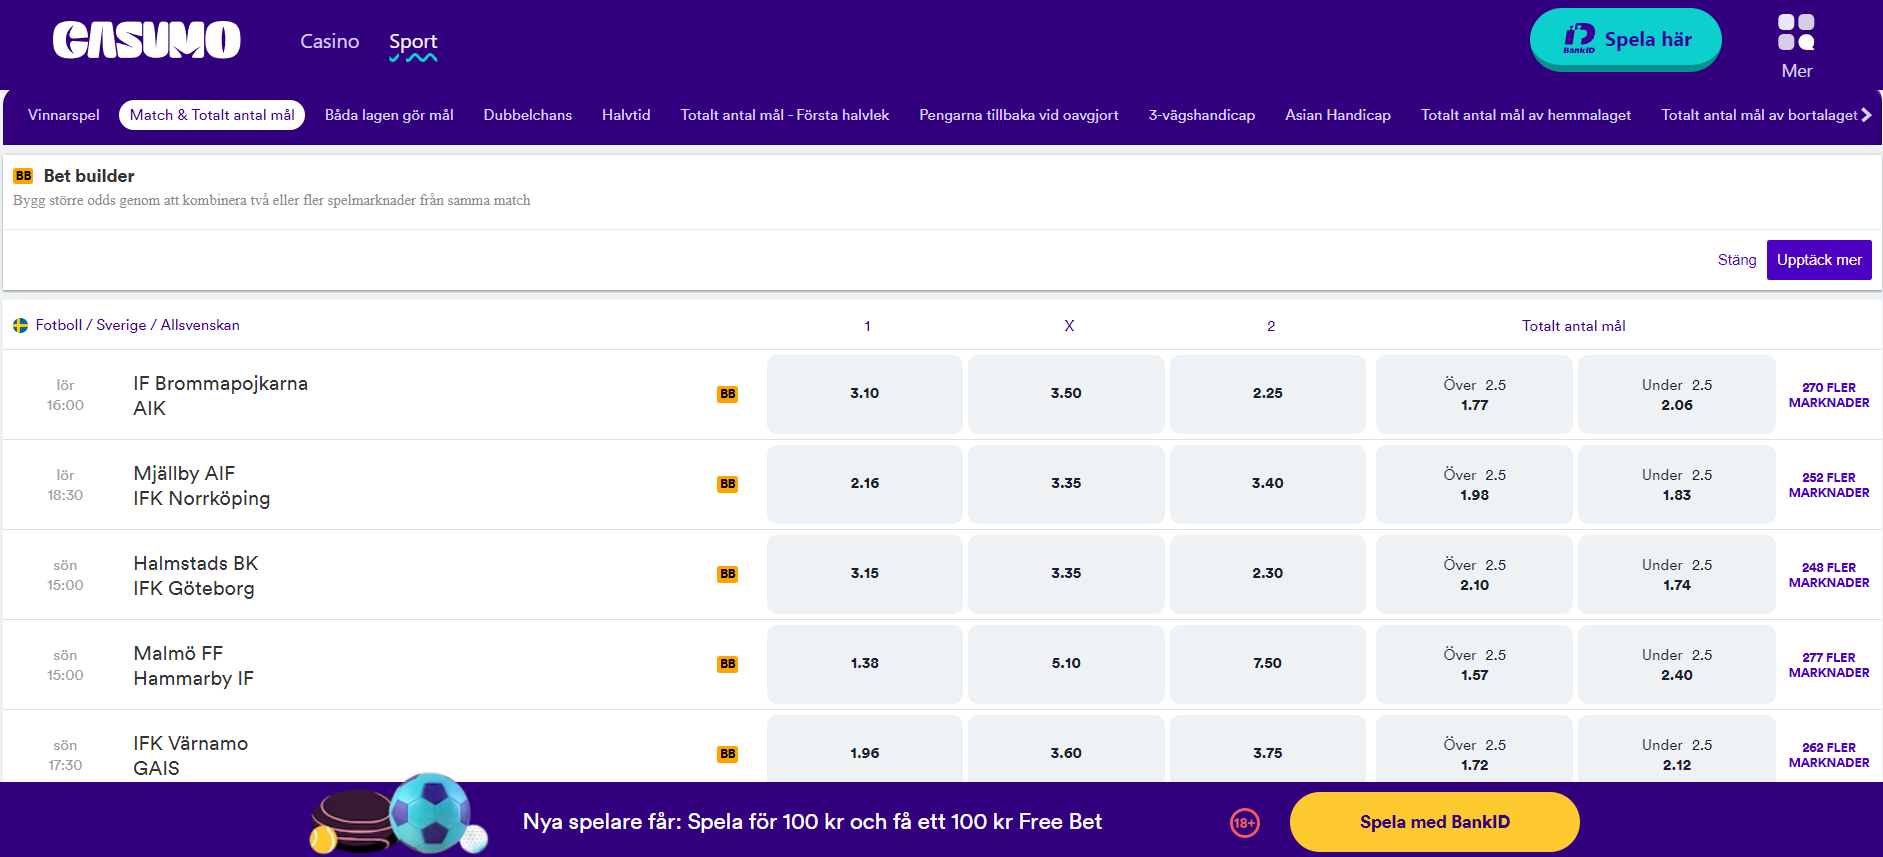Bet on Mjällby AIF win at 2.16

[x=865, y=484]
